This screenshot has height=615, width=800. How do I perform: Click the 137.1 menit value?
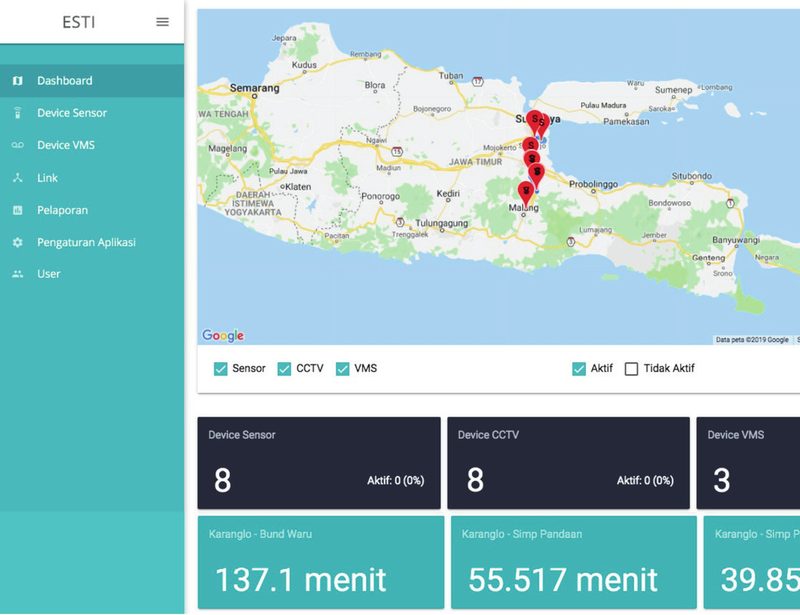pos(301,580)
